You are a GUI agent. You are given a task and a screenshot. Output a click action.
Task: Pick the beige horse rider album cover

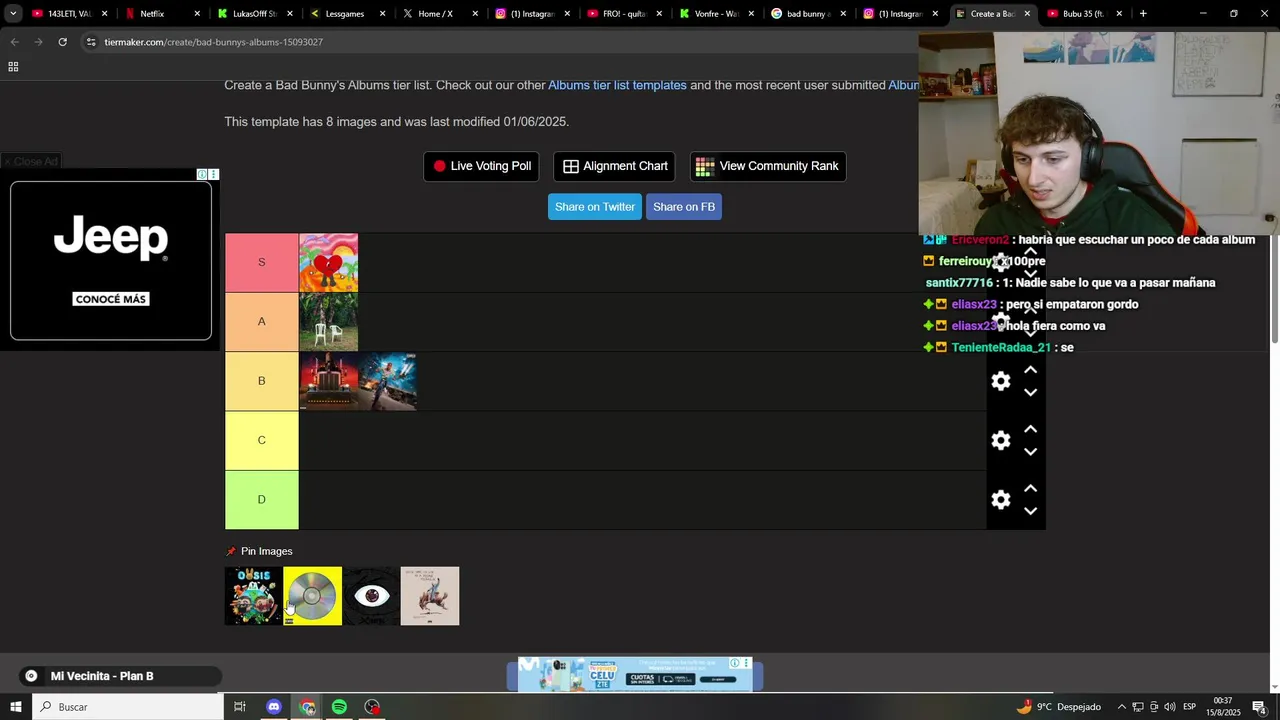430,596
